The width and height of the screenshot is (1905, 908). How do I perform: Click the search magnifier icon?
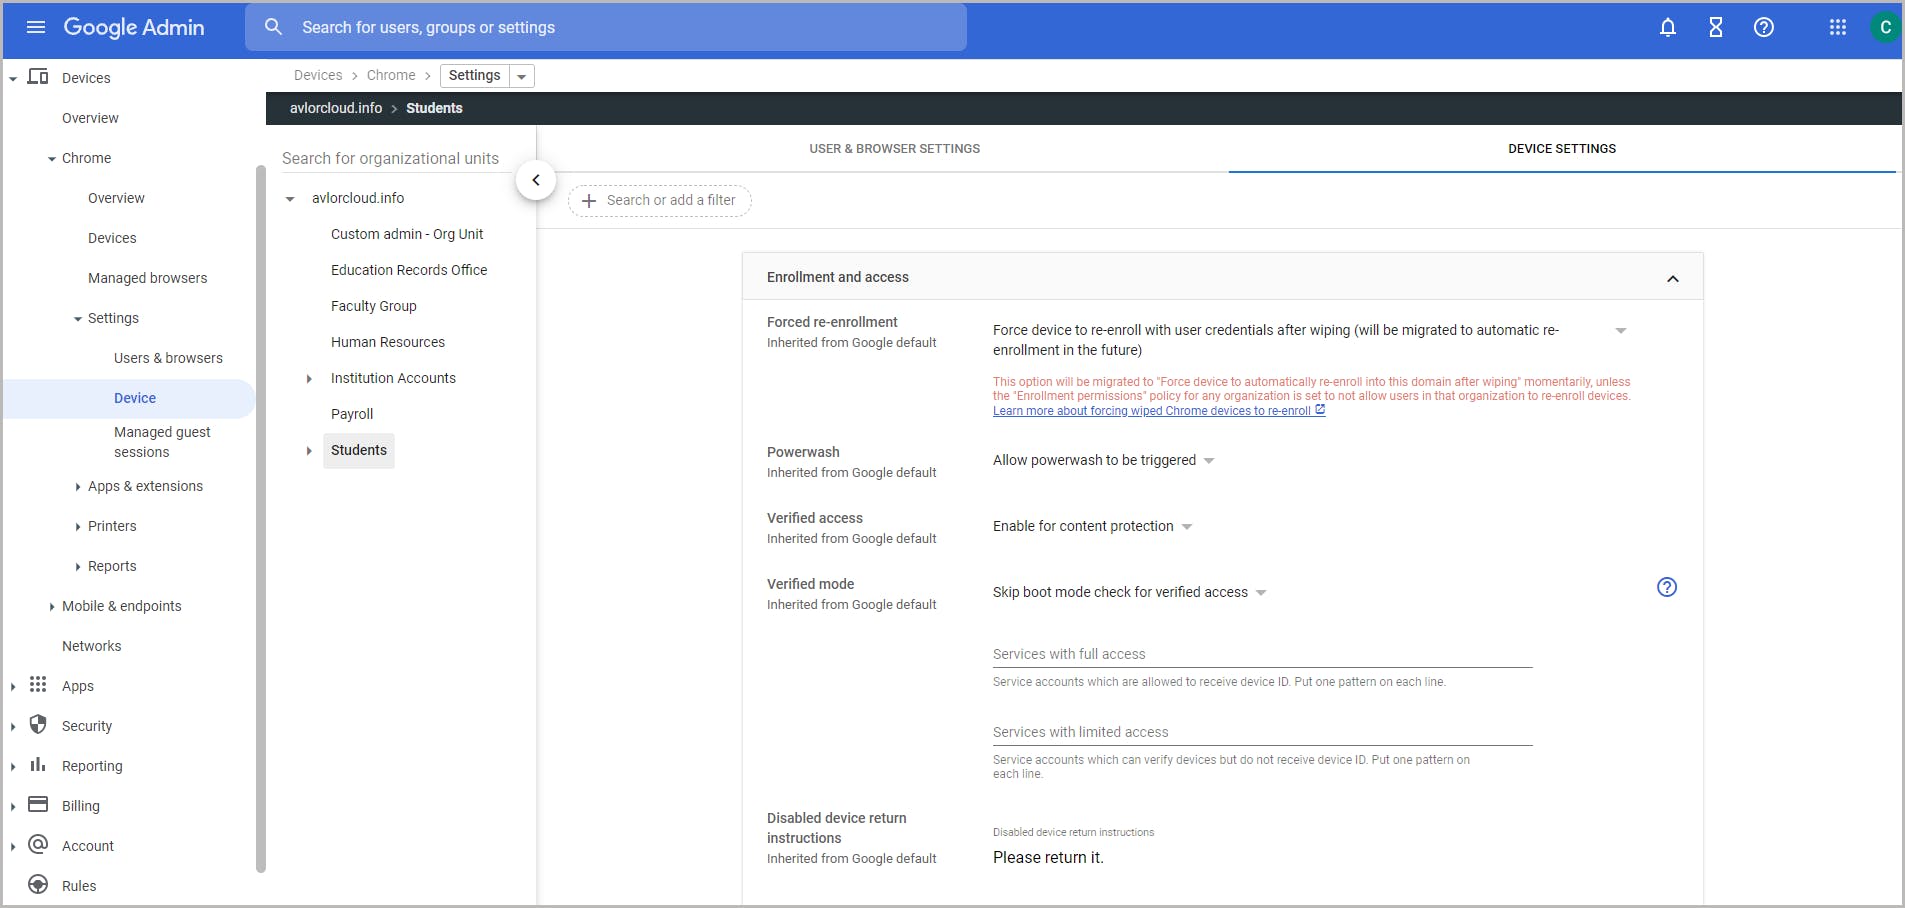click(x=273, y=27)
